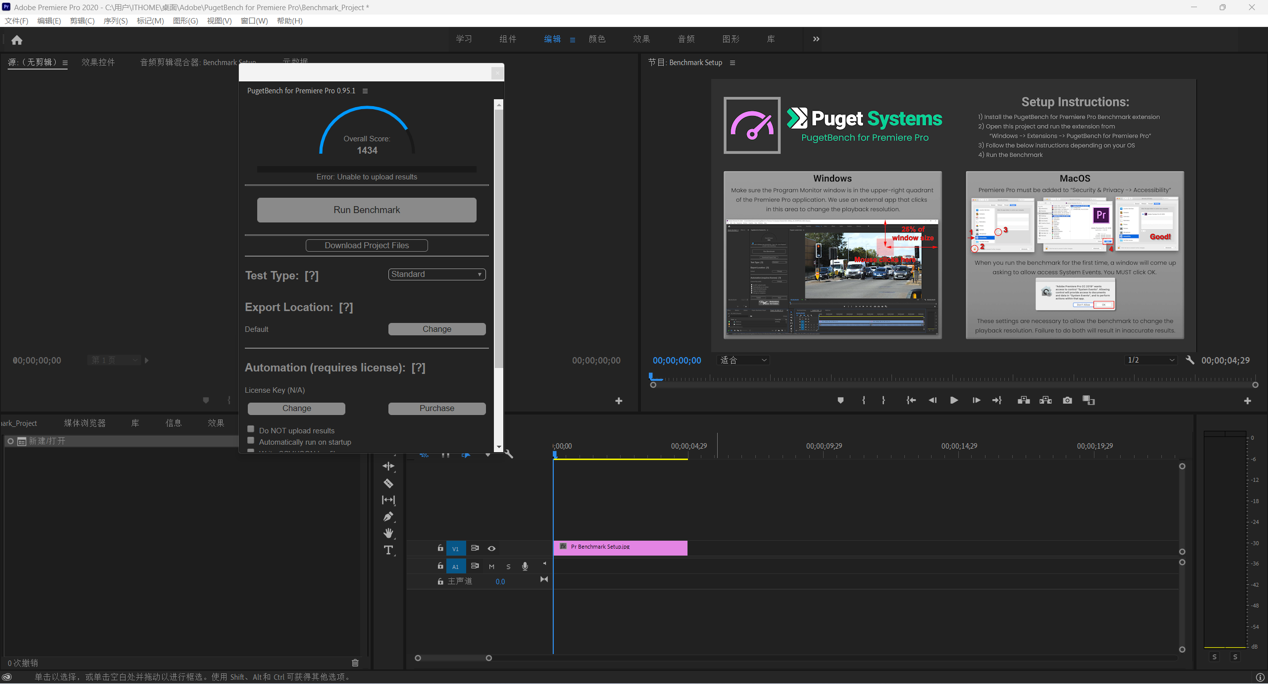
Task: Open the 1/2 playback resolution dropdown
Action: pos(1151,360)
